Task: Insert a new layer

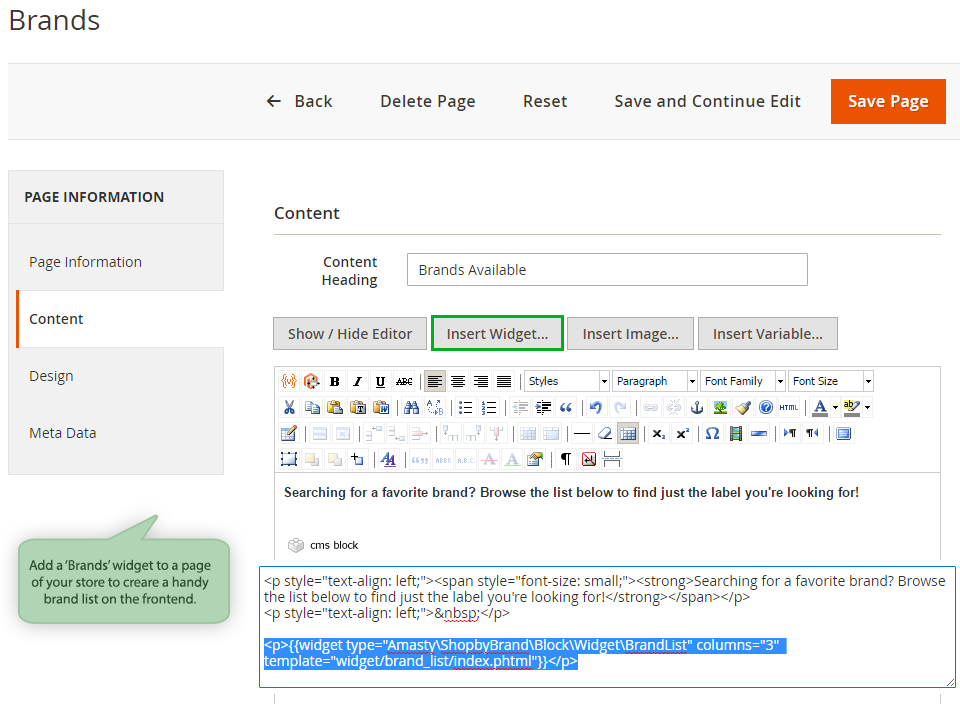Action: tap(289, 459)
